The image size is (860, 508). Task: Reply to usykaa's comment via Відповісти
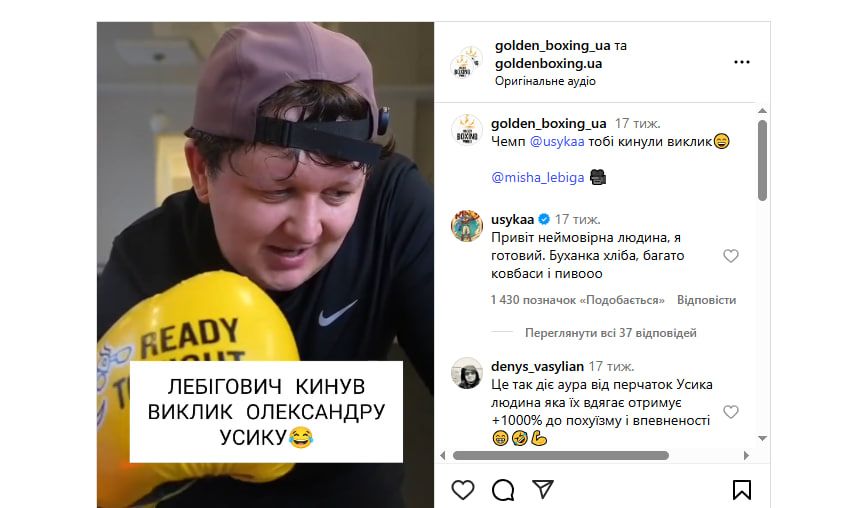[706, 300]
